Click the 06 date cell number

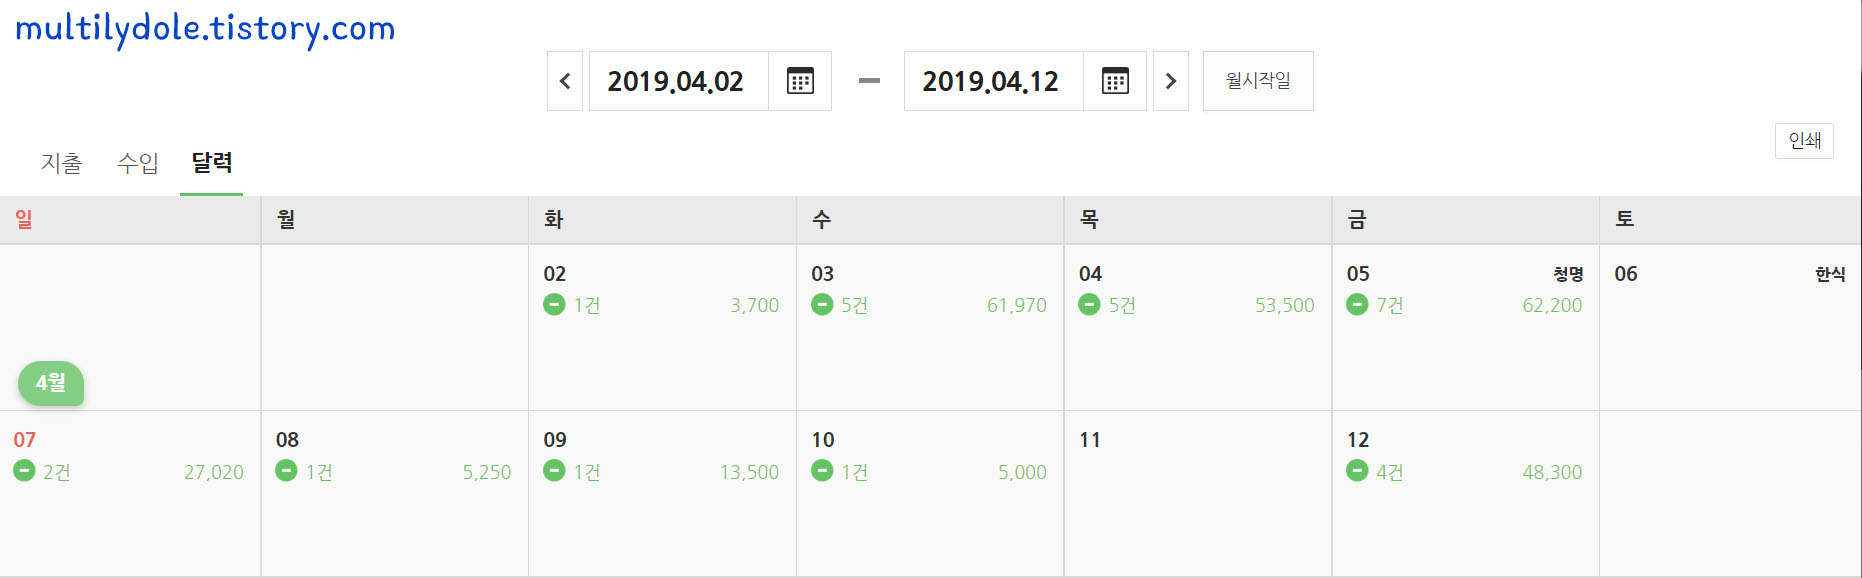click(x=1626, y=274)
